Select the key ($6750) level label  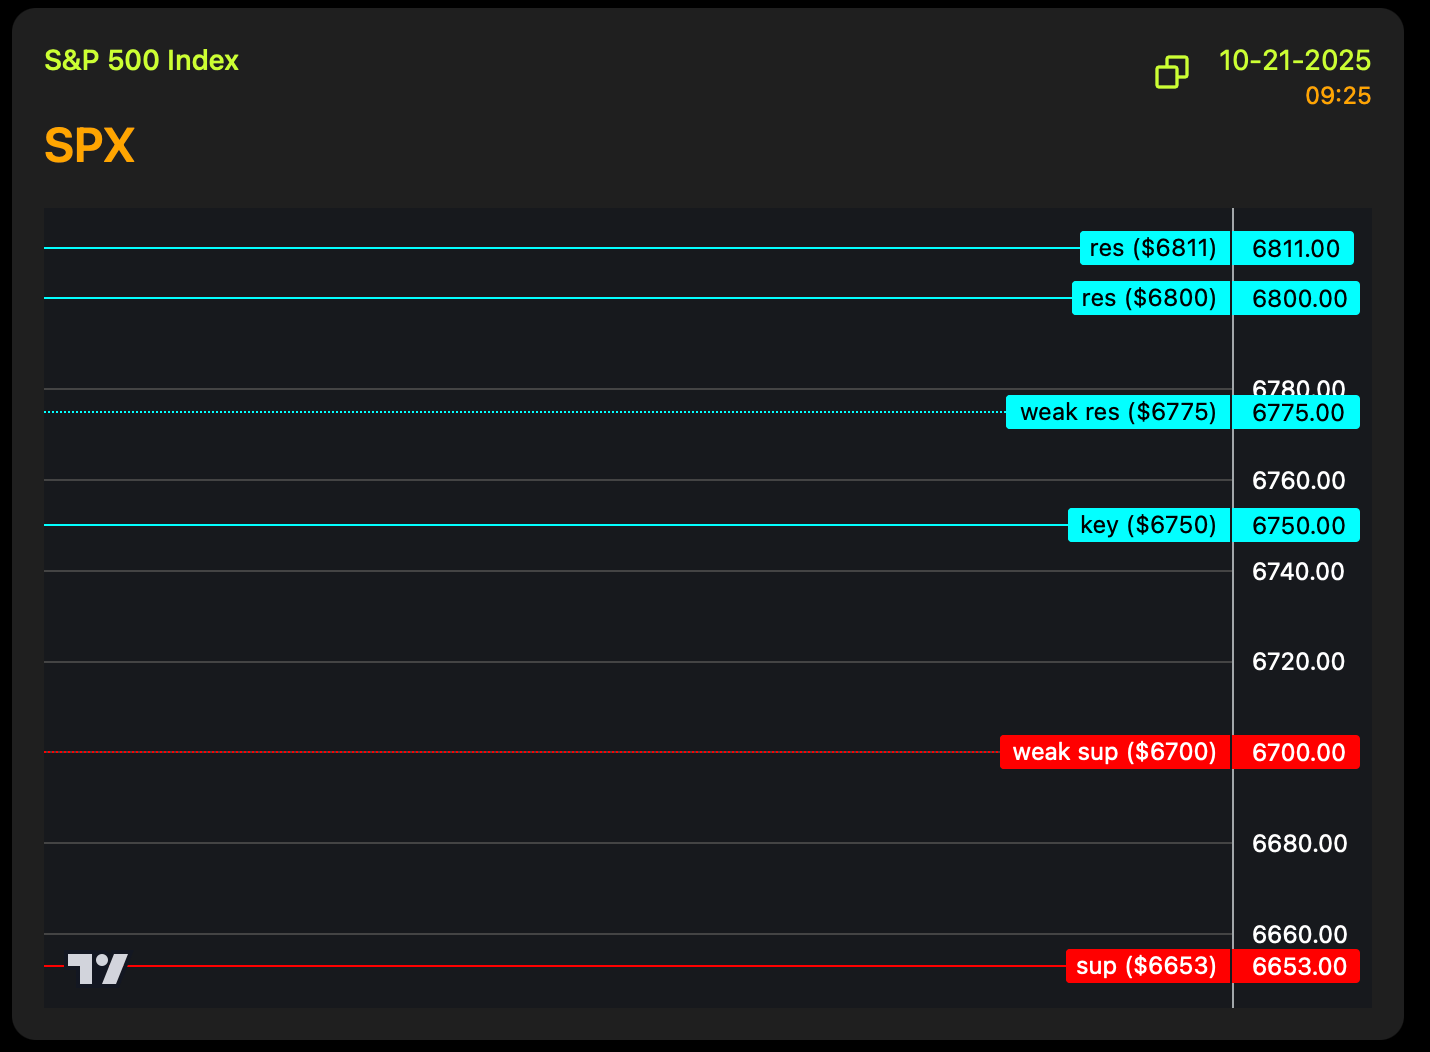[x=1148, y=525]
